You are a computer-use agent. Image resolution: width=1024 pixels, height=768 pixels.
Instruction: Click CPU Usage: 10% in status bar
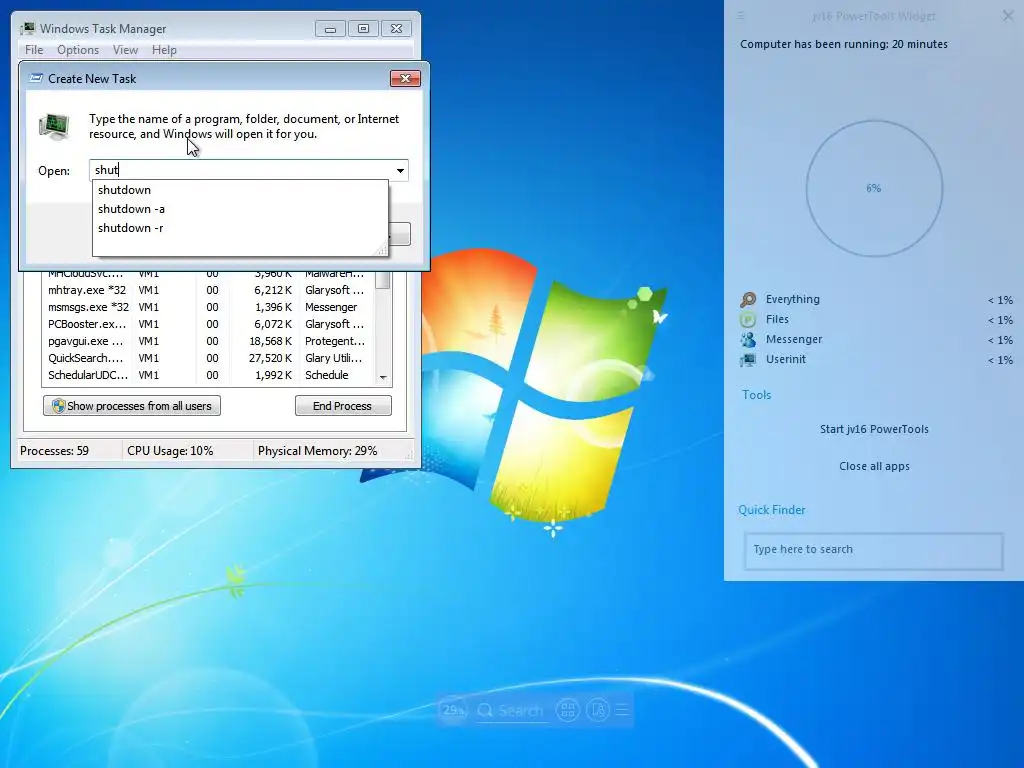170,451
